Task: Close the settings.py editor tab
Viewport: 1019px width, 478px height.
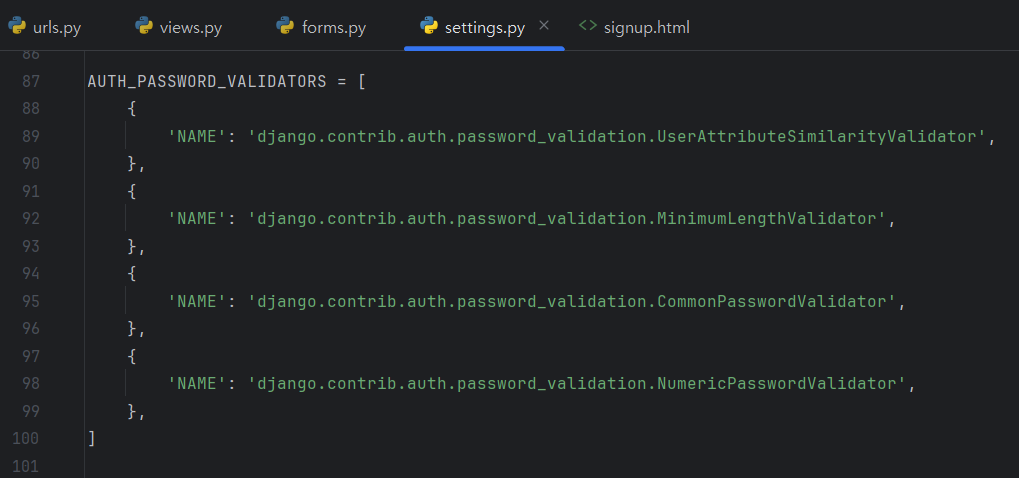Action: pos(544,26)
